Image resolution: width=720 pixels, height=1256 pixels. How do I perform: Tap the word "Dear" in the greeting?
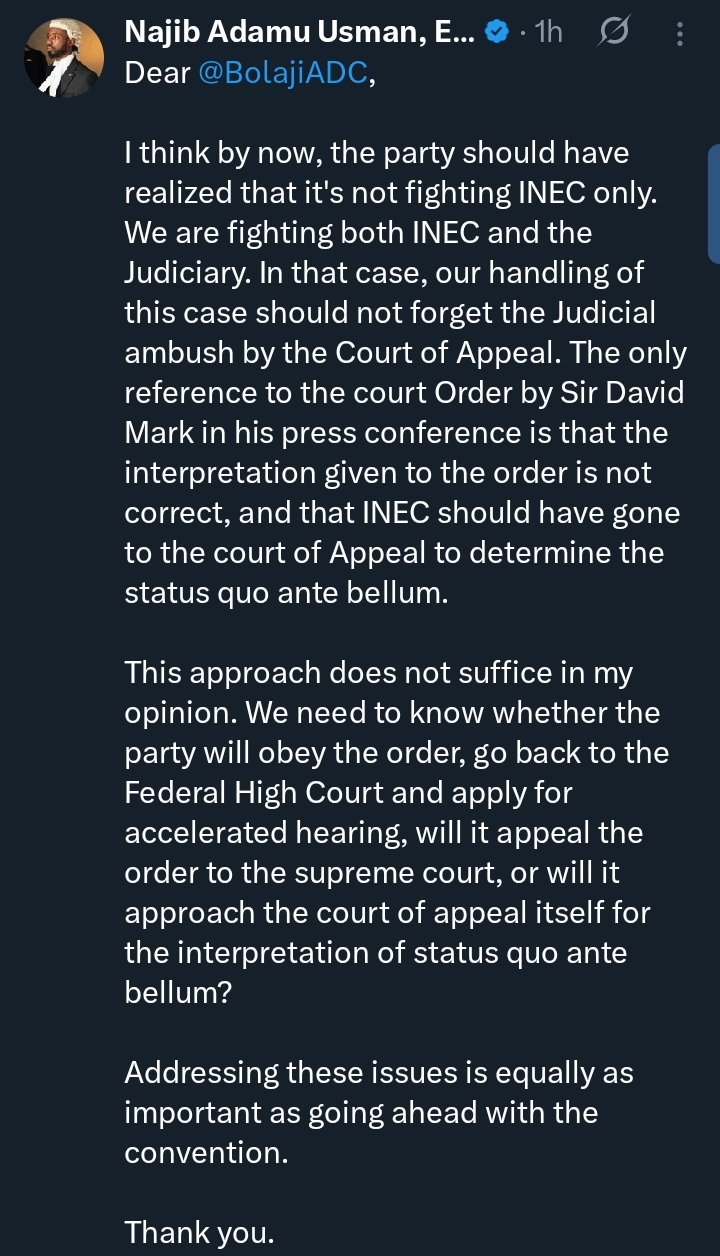click(157, 75)
